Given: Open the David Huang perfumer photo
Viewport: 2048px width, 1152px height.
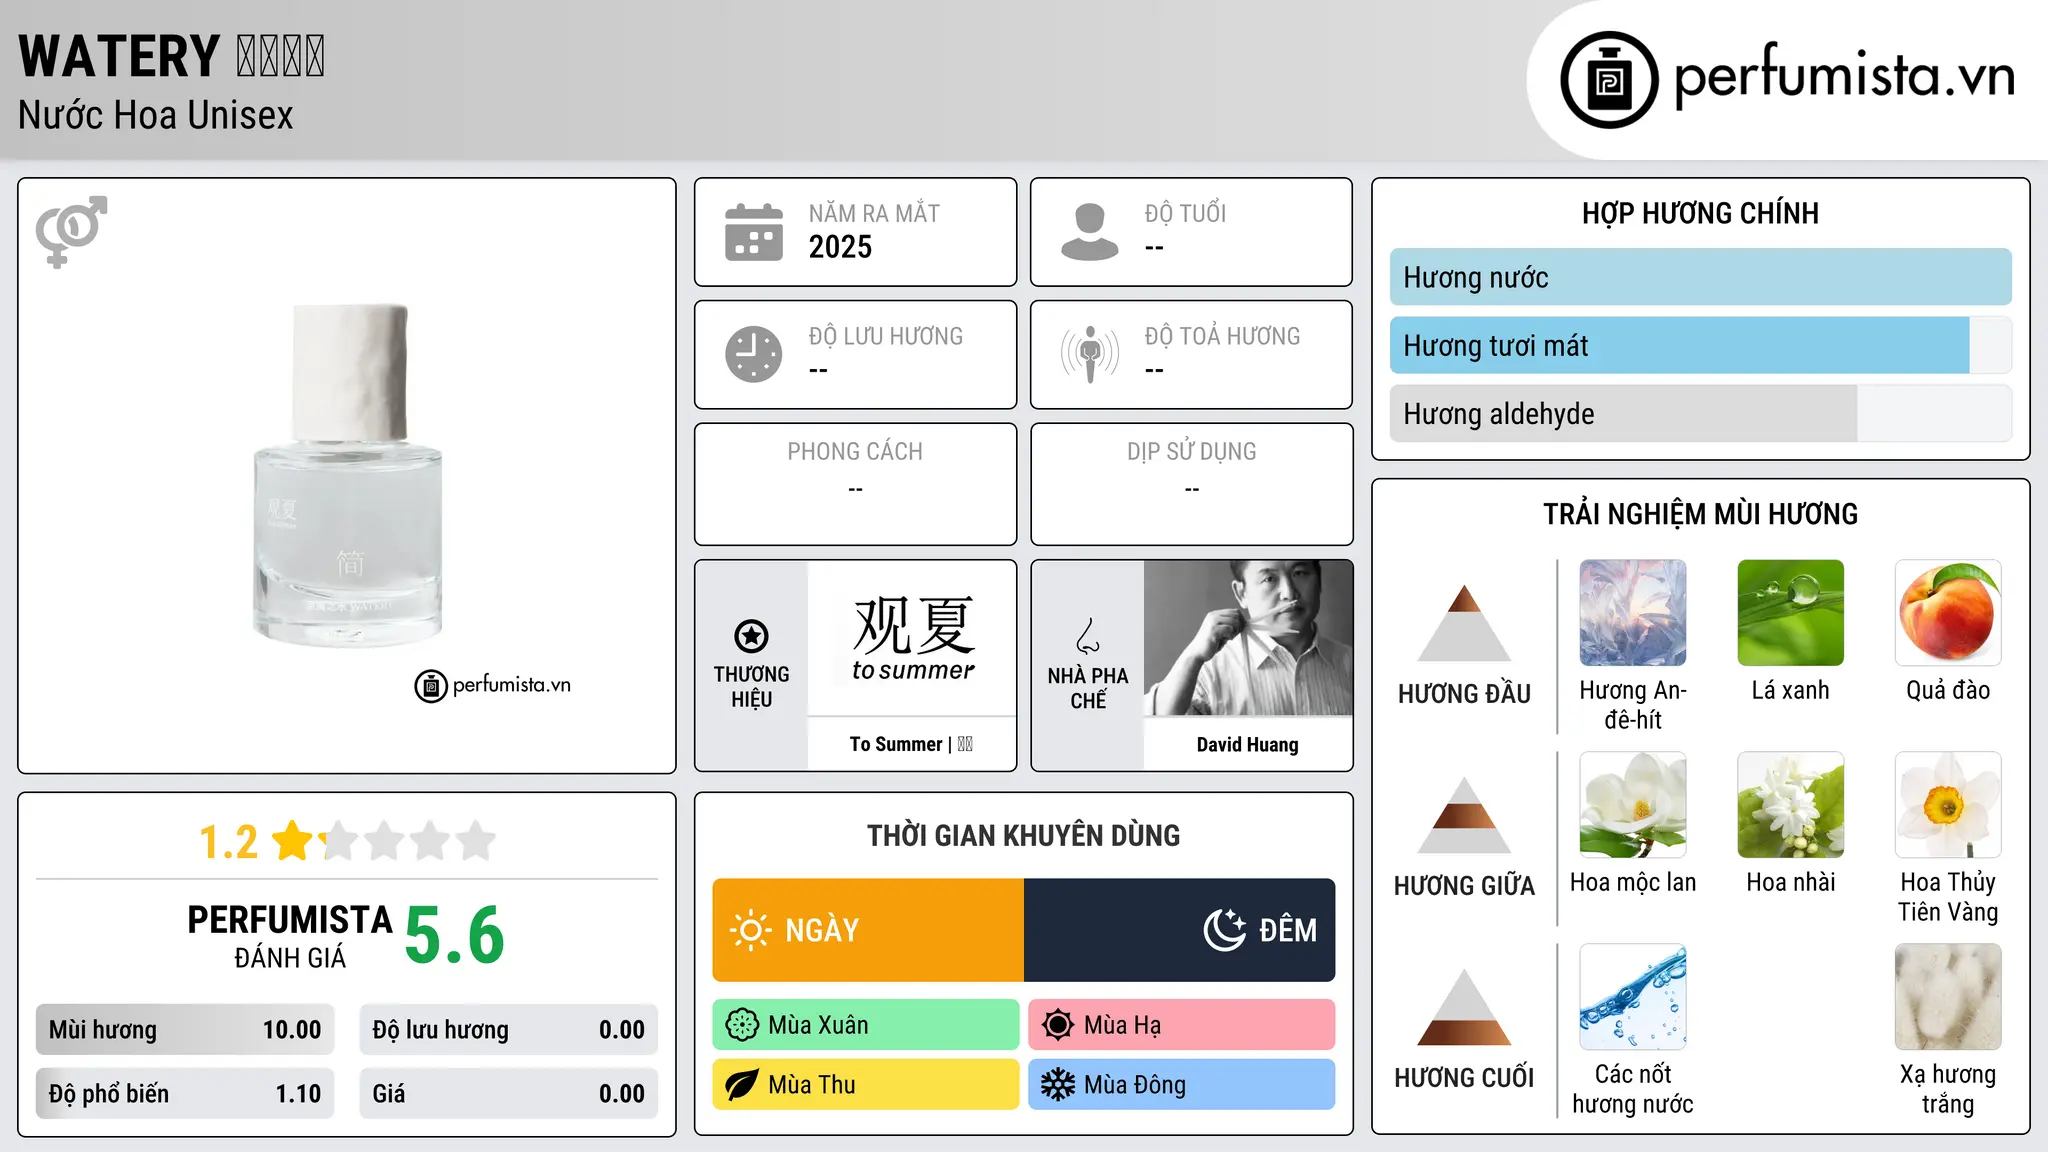Looking at the screenshot, I should [x=1248, y=638].
